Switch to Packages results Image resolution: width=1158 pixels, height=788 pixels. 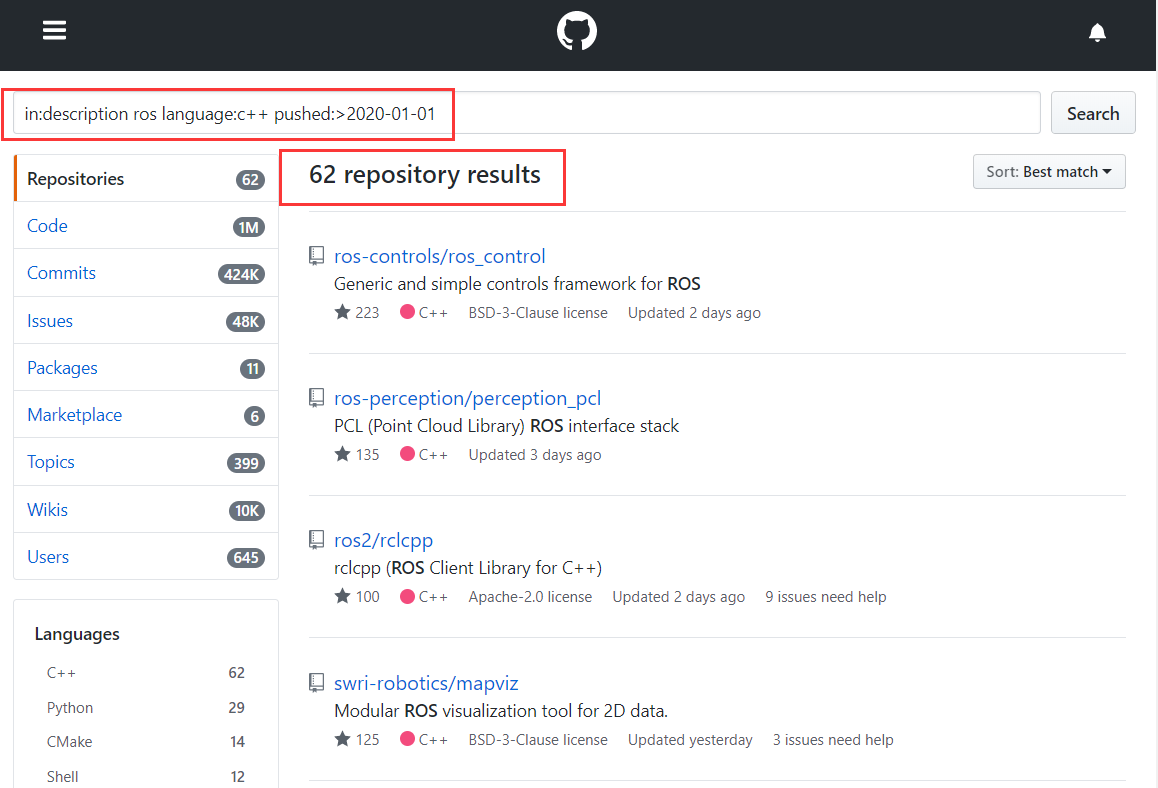146,368
